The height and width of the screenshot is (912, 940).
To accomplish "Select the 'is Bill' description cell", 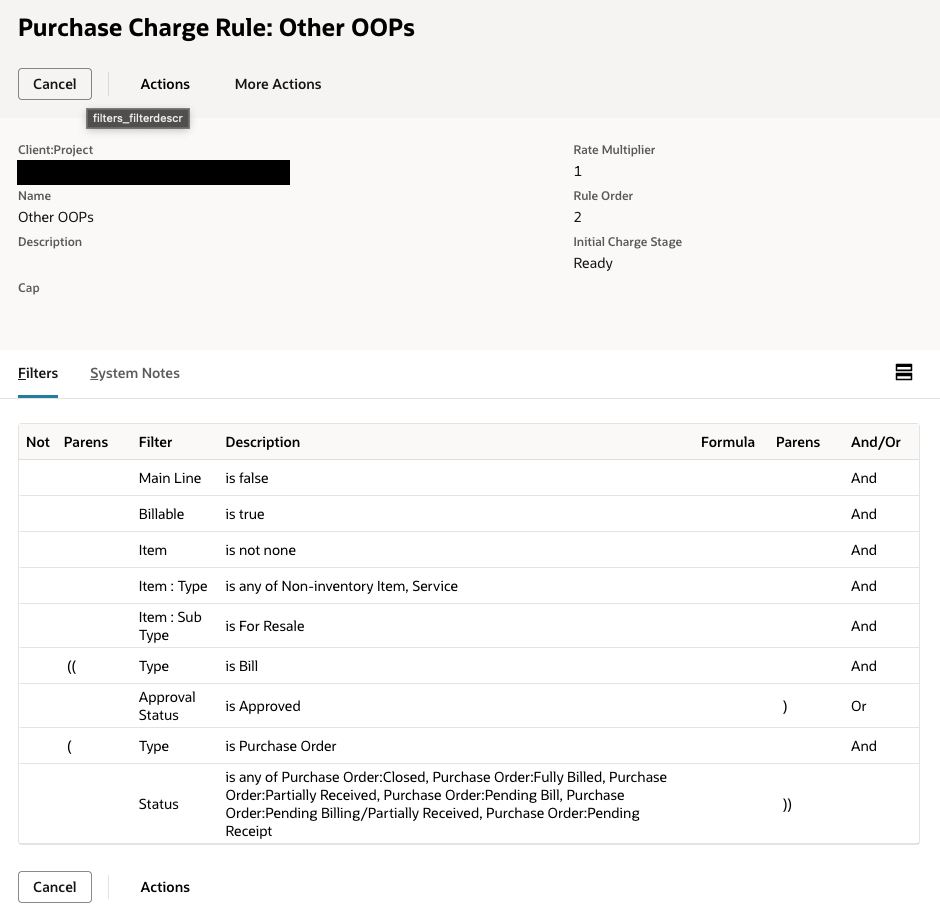I will tap(242, 666).
